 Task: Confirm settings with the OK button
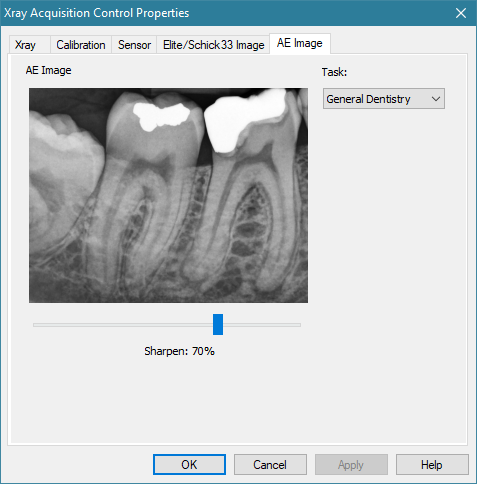coord(189,464)
